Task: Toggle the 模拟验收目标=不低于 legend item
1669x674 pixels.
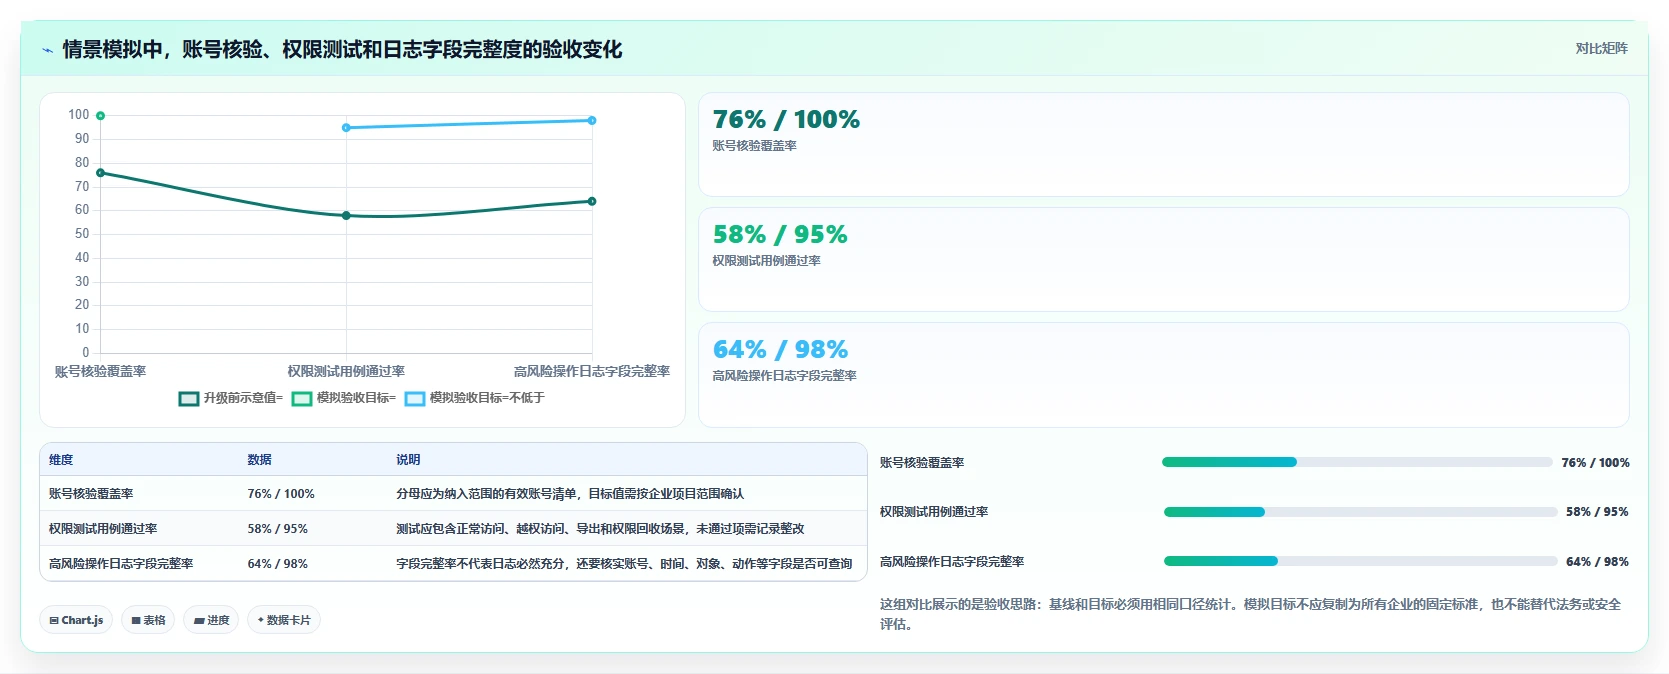Action: pos(475,398)
